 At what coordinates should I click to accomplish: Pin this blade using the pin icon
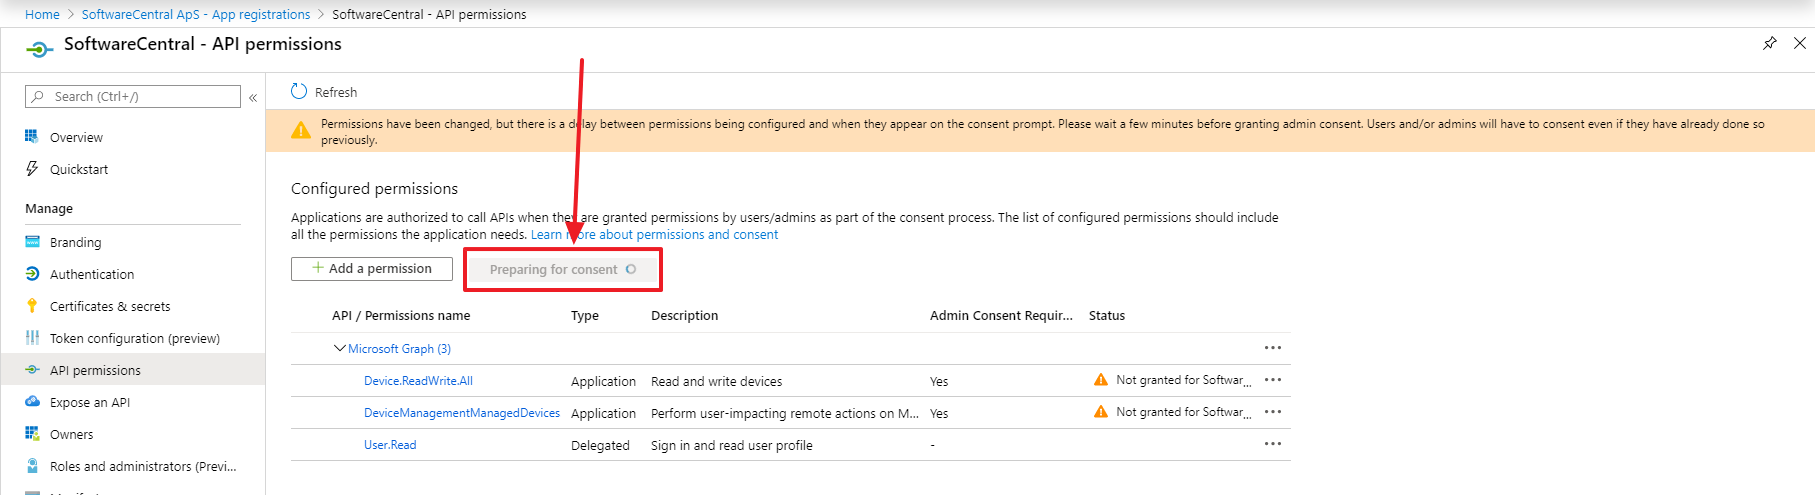point(1769,43)
